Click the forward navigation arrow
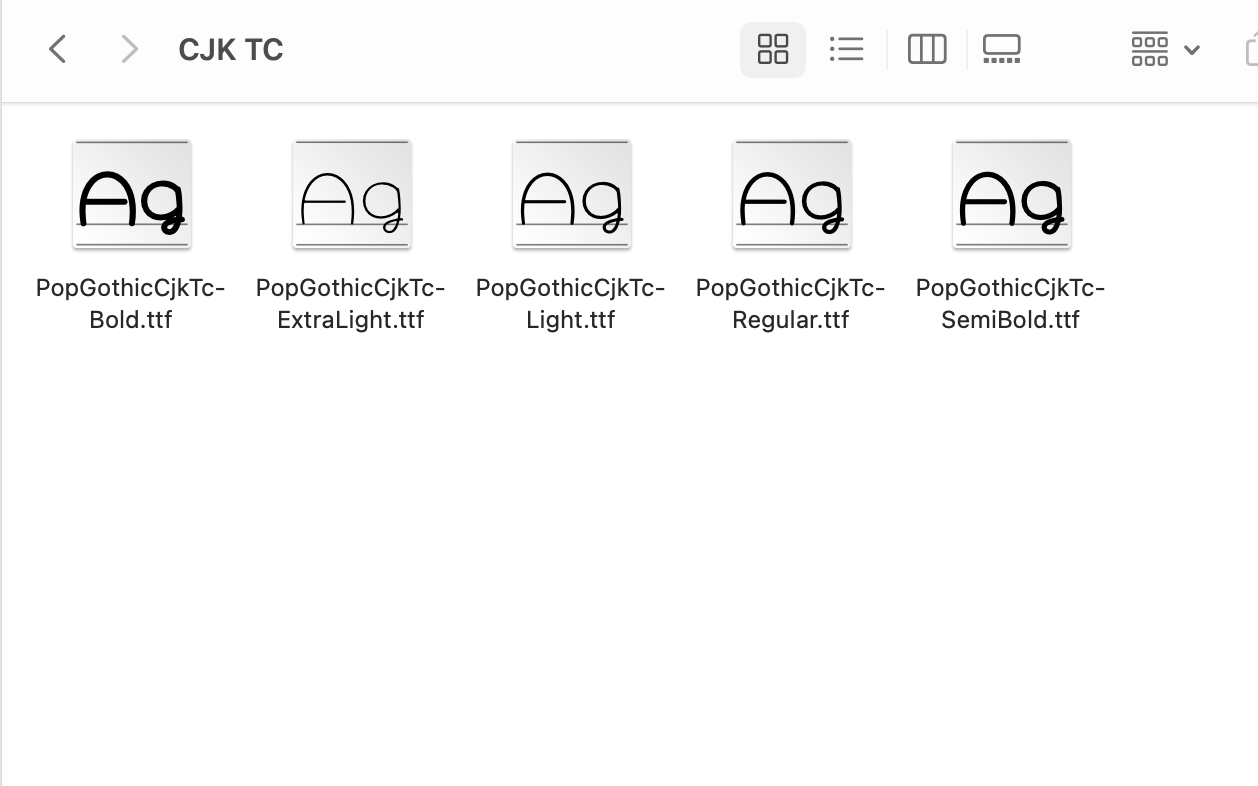1258x786 pixels. 129,49
